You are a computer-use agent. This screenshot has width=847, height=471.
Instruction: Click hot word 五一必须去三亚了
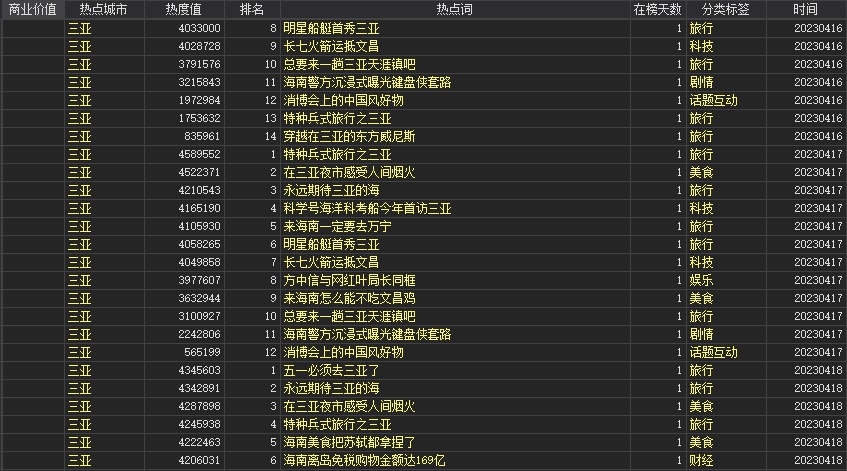coord(331,371)
